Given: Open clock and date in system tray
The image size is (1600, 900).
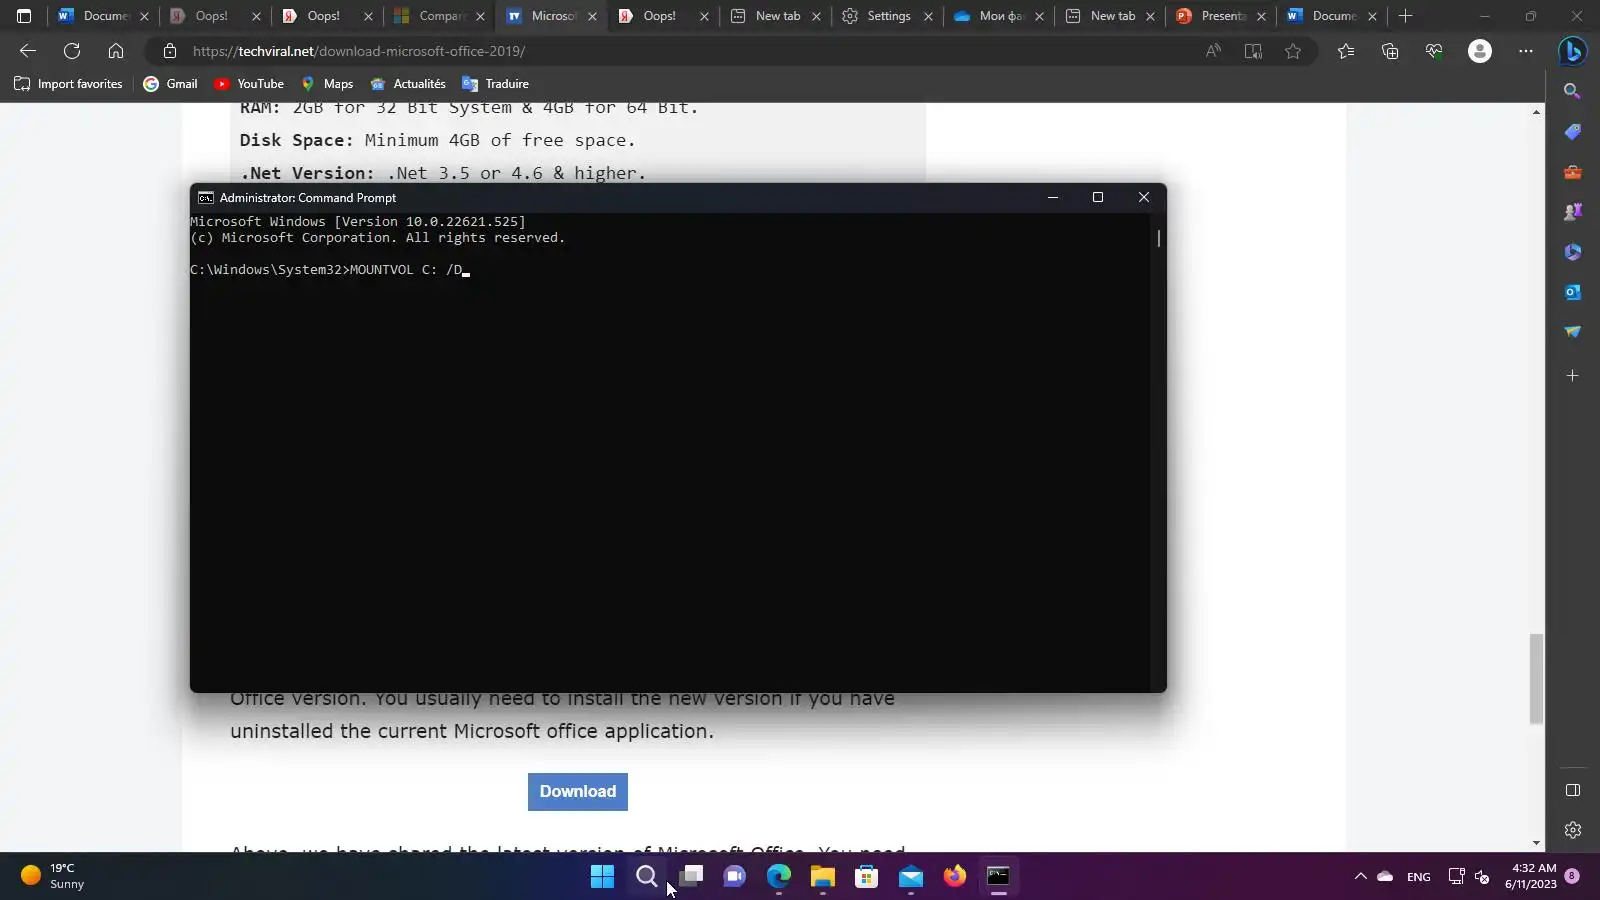Looking at the screenshot, I should [x=1531, y=877].
